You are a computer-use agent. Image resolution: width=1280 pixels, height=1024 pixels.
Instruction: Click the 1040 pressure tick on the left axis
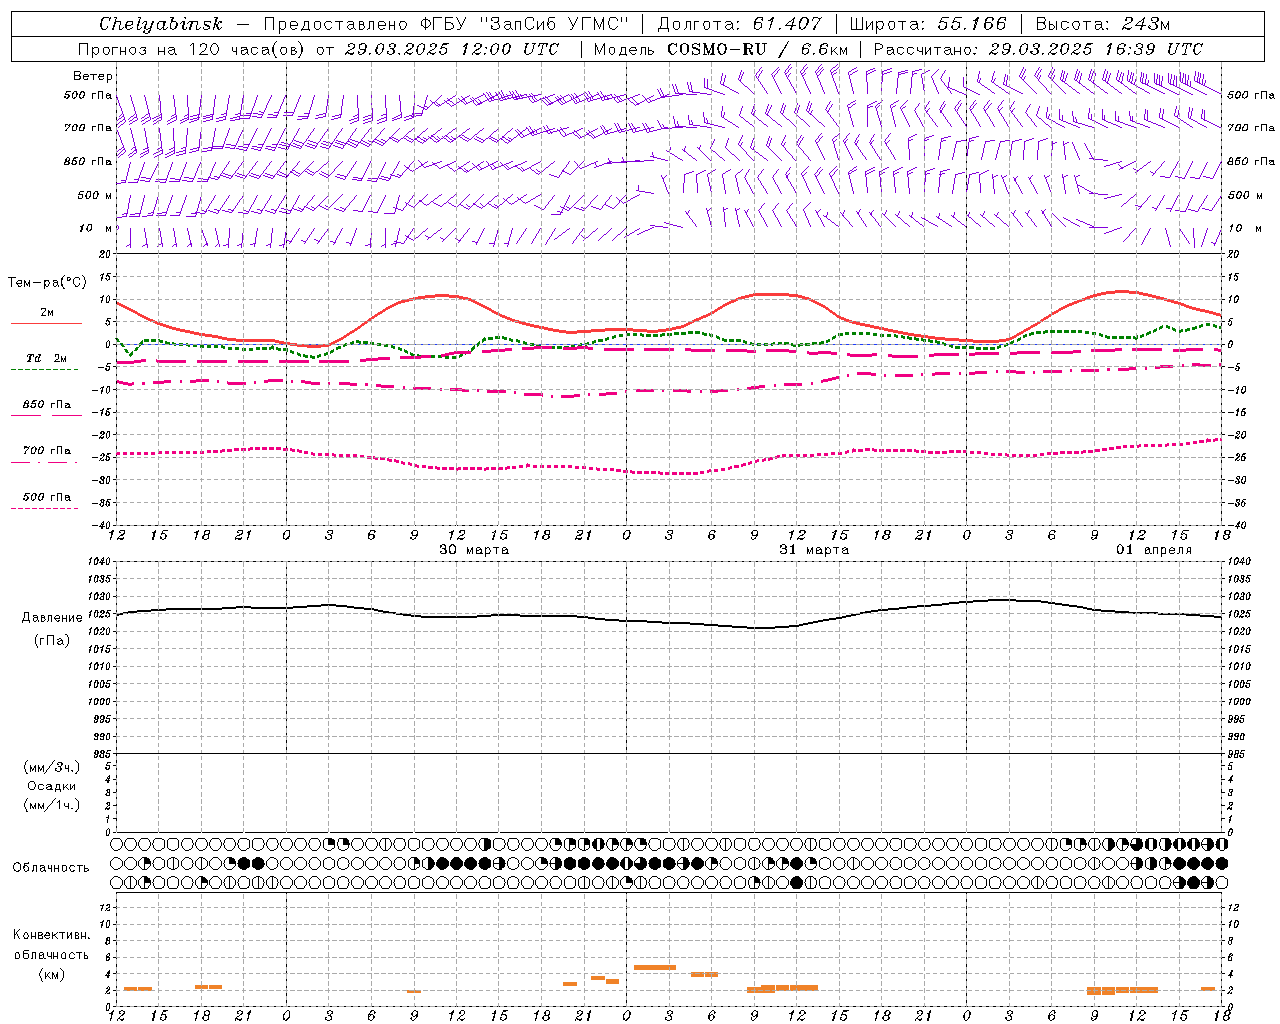pyautogui.click(x=99, y=562)
